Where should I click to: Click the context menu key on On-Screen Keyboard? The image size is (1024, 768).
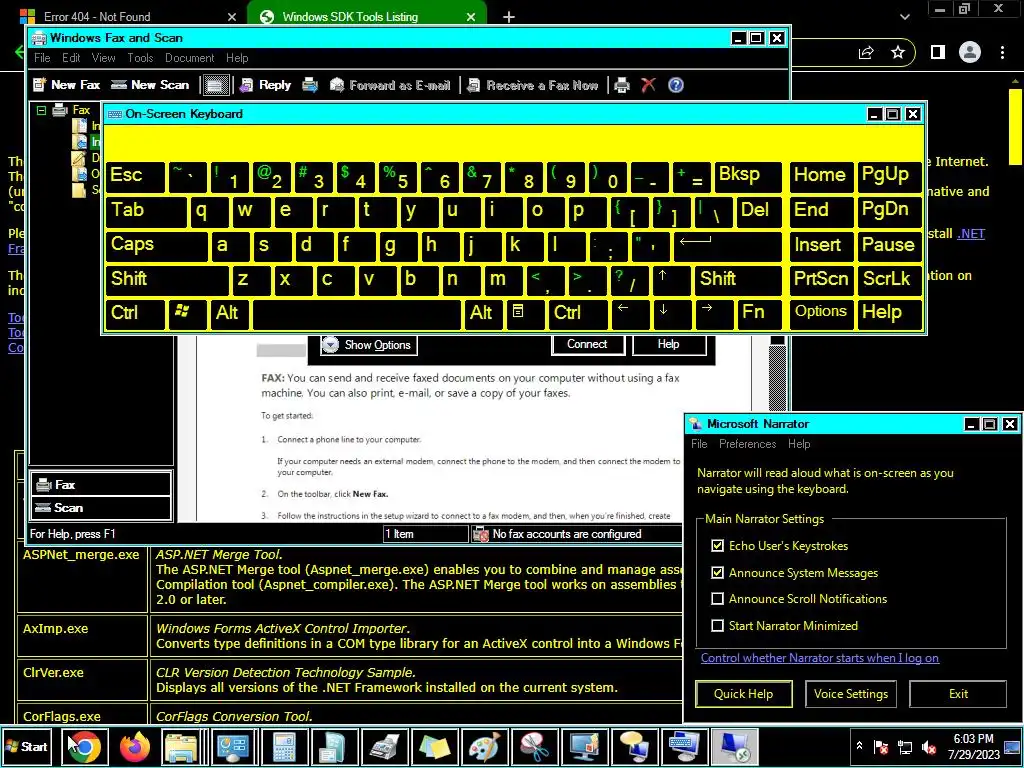[x=524, y=313]
